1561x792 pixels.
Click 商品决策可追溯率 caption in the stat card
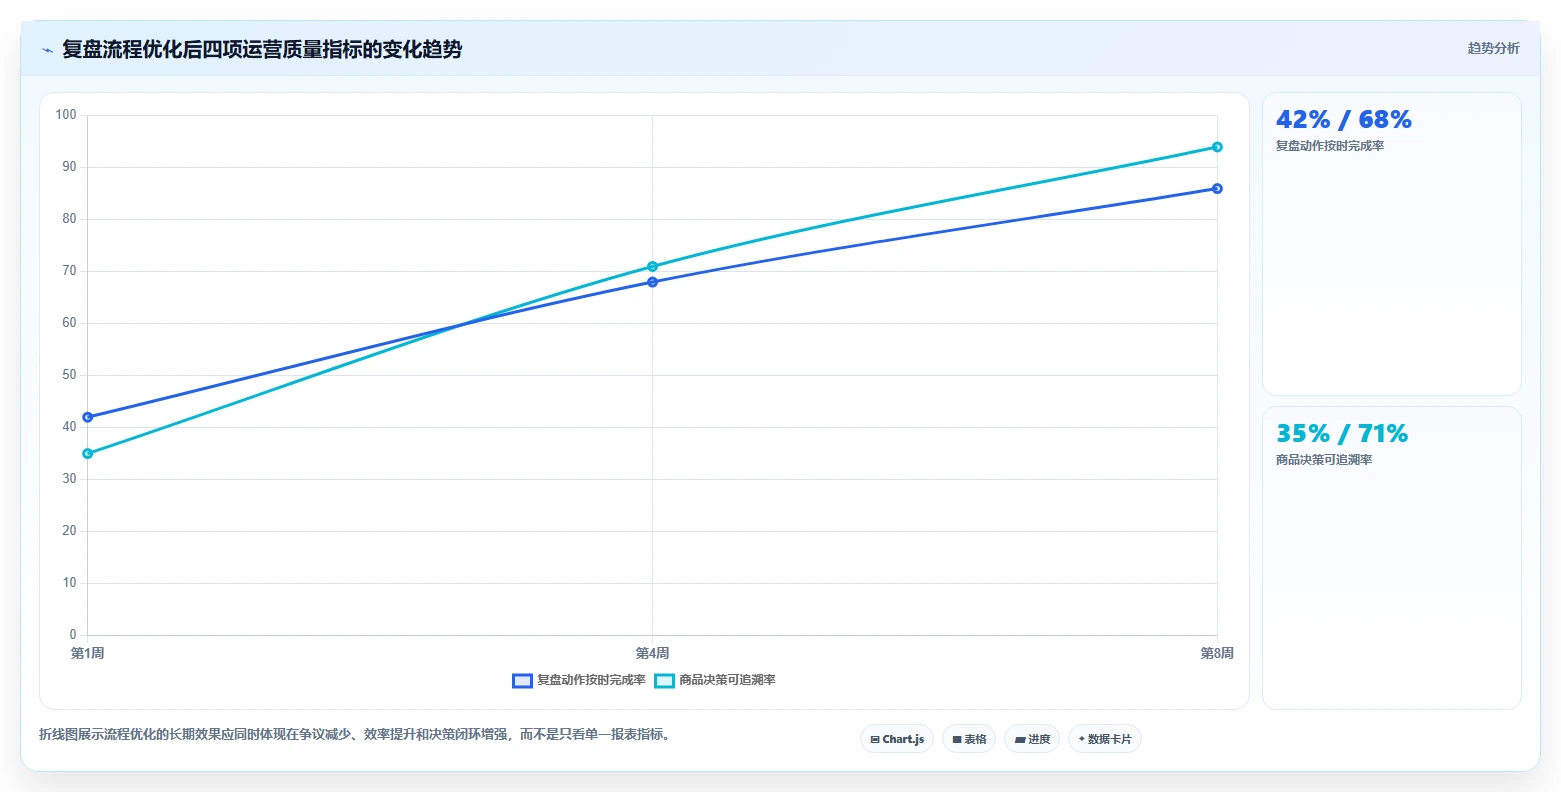1324,460
